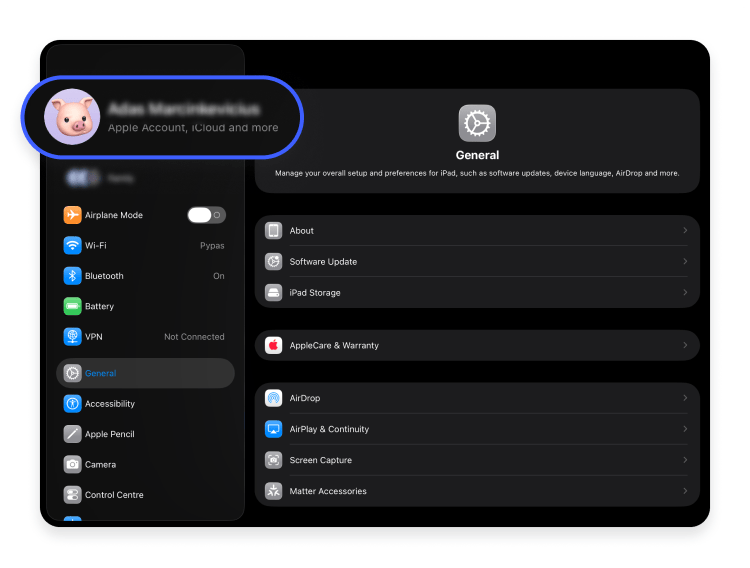Click the AirPlay & Continuity label
The height and width of the screenshot is (568, 750).
(x=329, y=429)
